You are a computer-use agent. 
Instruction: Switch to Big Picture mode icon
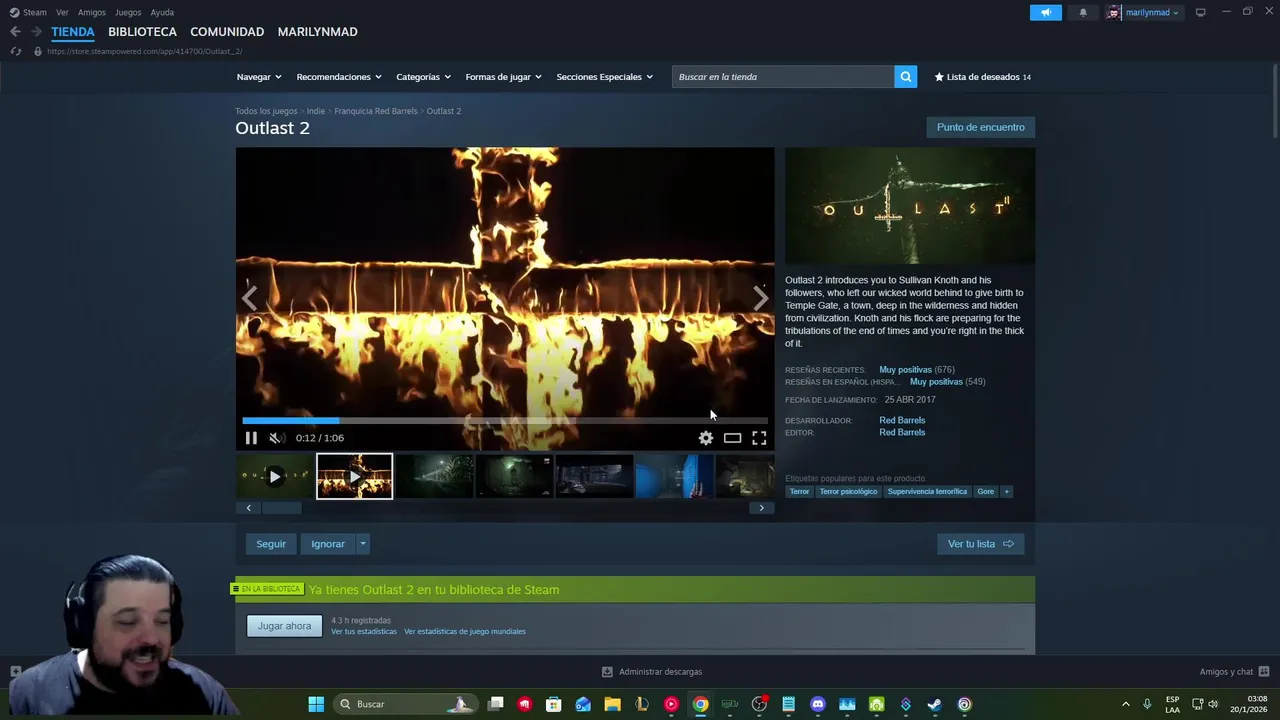point(1201,12)
